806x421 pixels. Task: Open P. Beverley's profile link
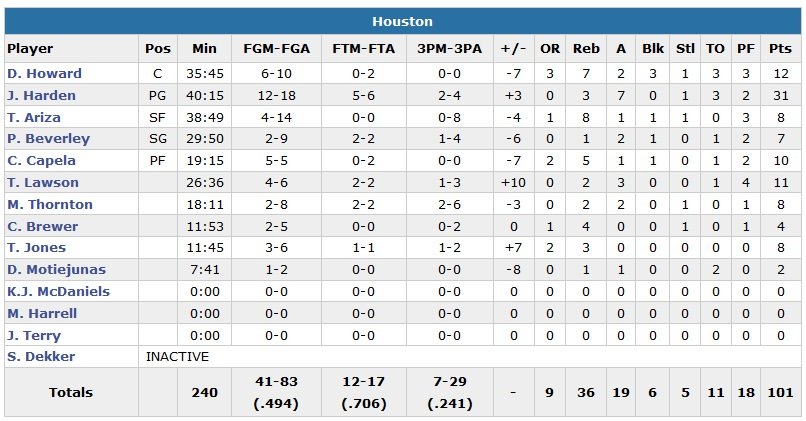click(48, 139)
